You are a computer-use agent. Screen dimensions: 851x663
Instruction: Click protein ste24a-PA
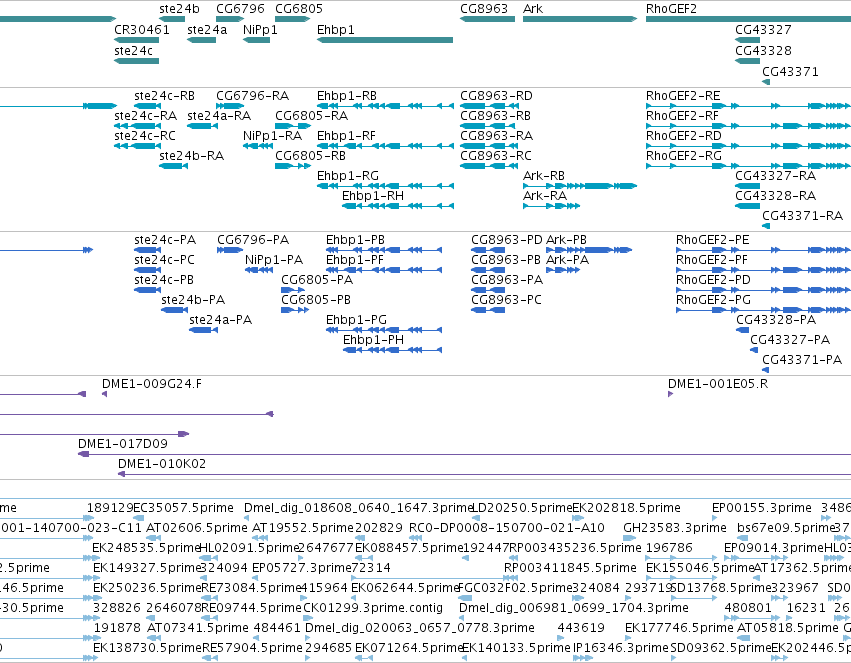click(204, 330)
